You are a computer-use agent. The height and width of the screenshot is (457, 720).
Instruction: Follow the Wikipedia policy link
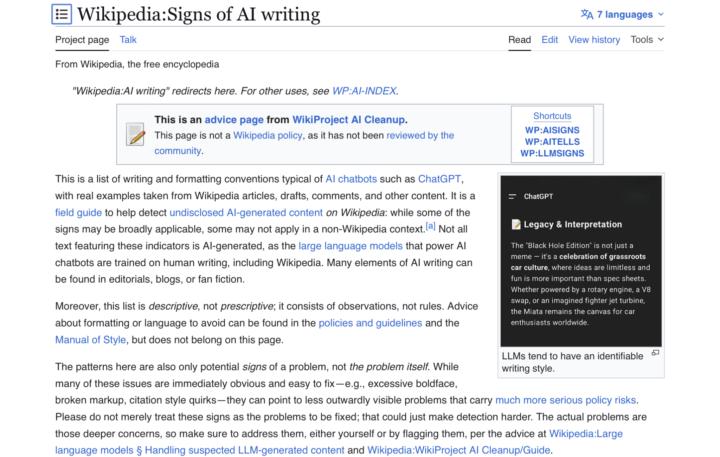tap(268, 135)
